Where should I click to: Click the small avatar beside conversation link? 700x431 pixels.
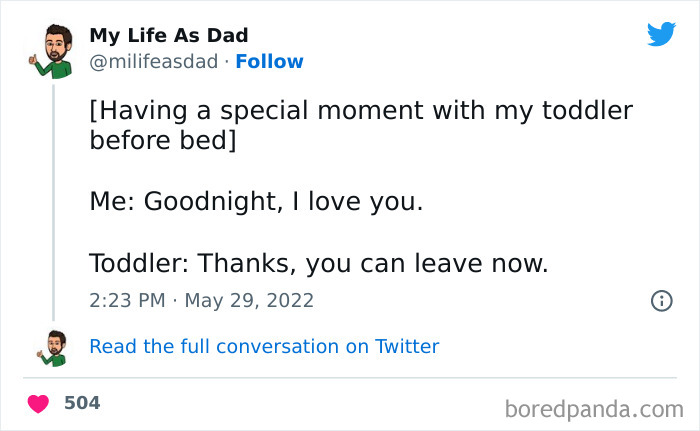54,347
